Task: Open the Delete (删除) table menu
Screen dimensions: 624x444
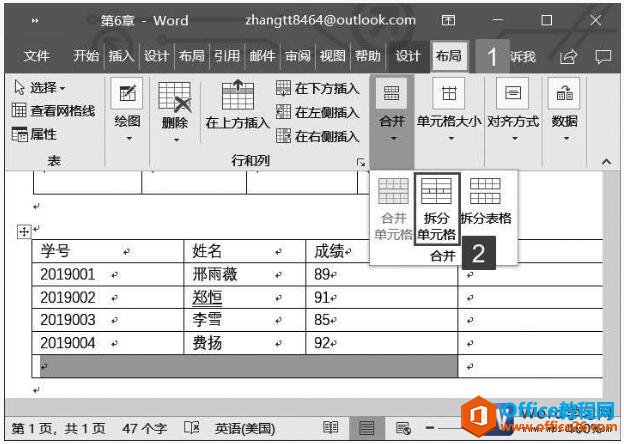Action: tap(175, 112)
